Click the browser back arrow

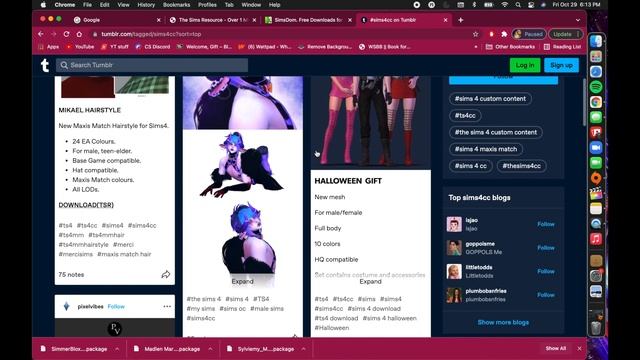[x=41, y=34]
